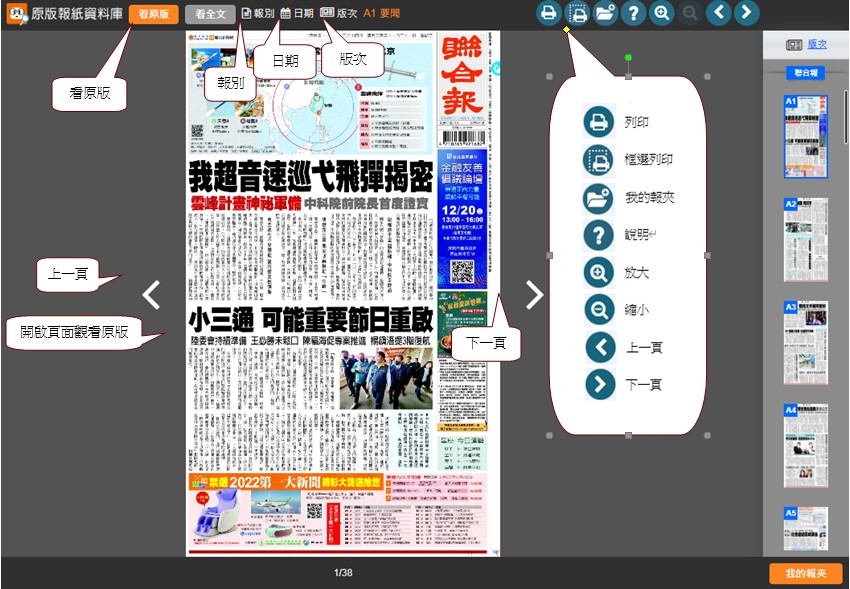Open the A4 page thumbnail

click(806, 445)
